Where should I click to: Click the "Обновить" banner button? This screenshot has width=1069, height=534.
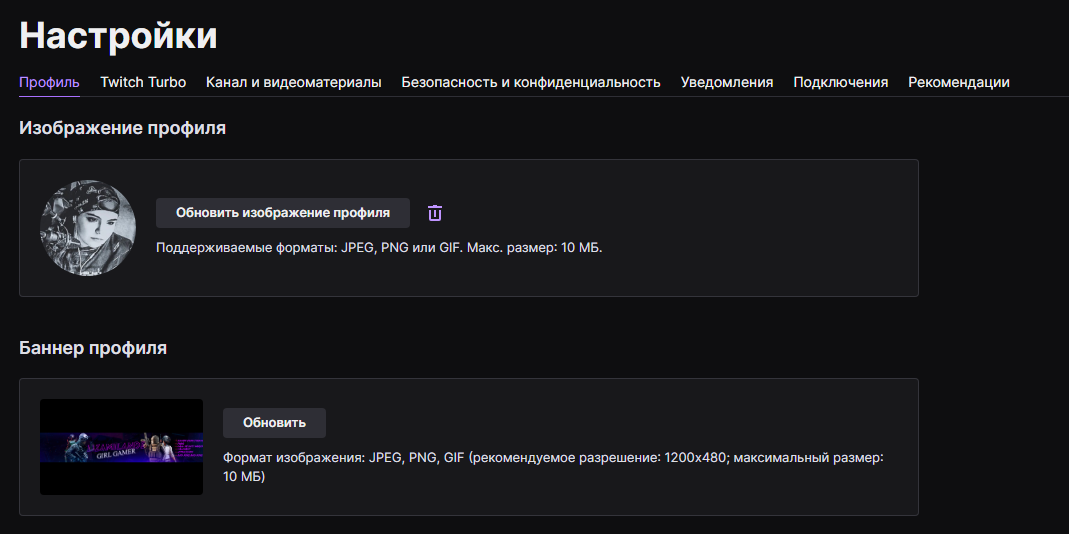[274, 422]
